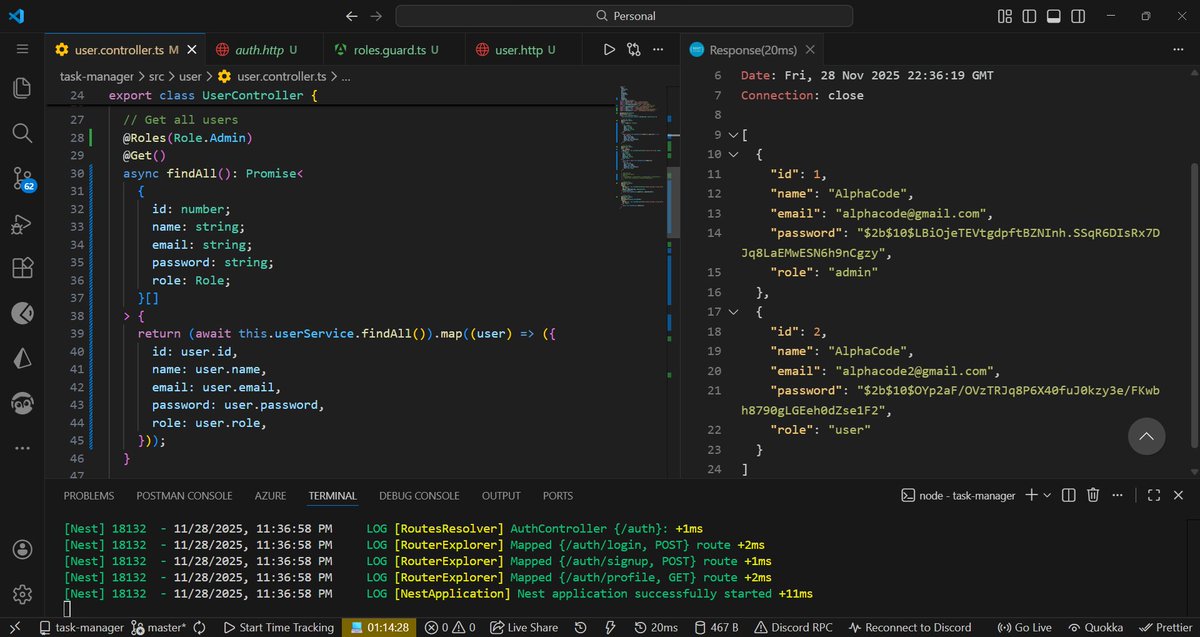Run the current HTTP request file
The width and height of the screenshot is (1200, 637).
point(610,48)
